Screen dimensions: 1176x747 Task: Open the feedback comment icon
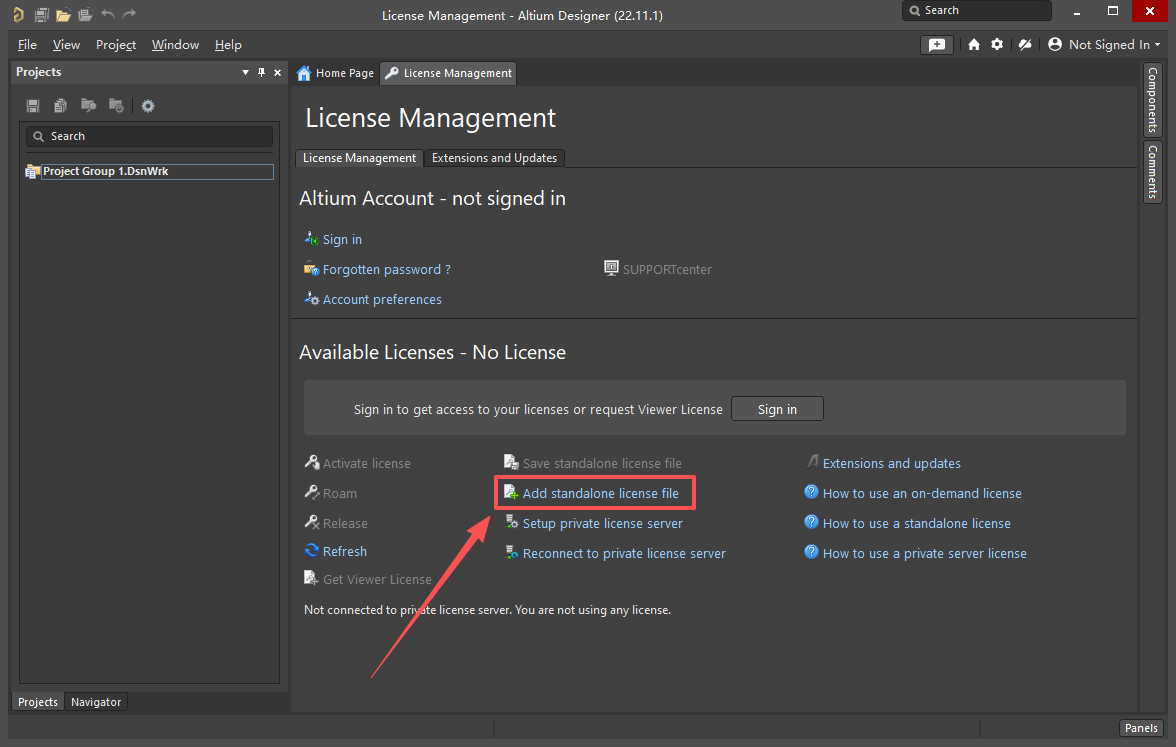click(936, 45)
